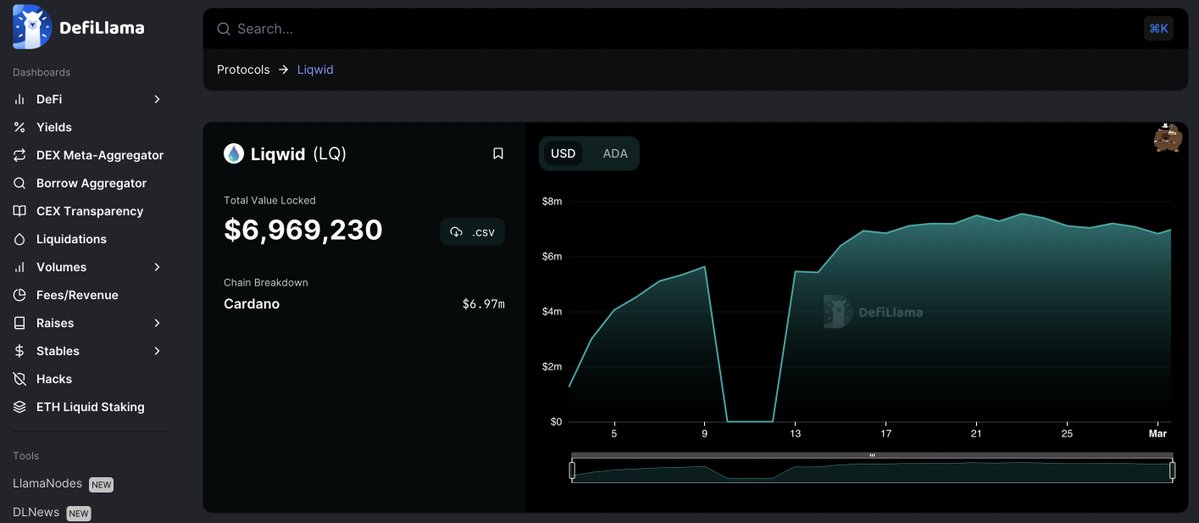Screen dimensions: 1199x523
Task: Click the cloud download icon on .csv
Action: (457, 232)
